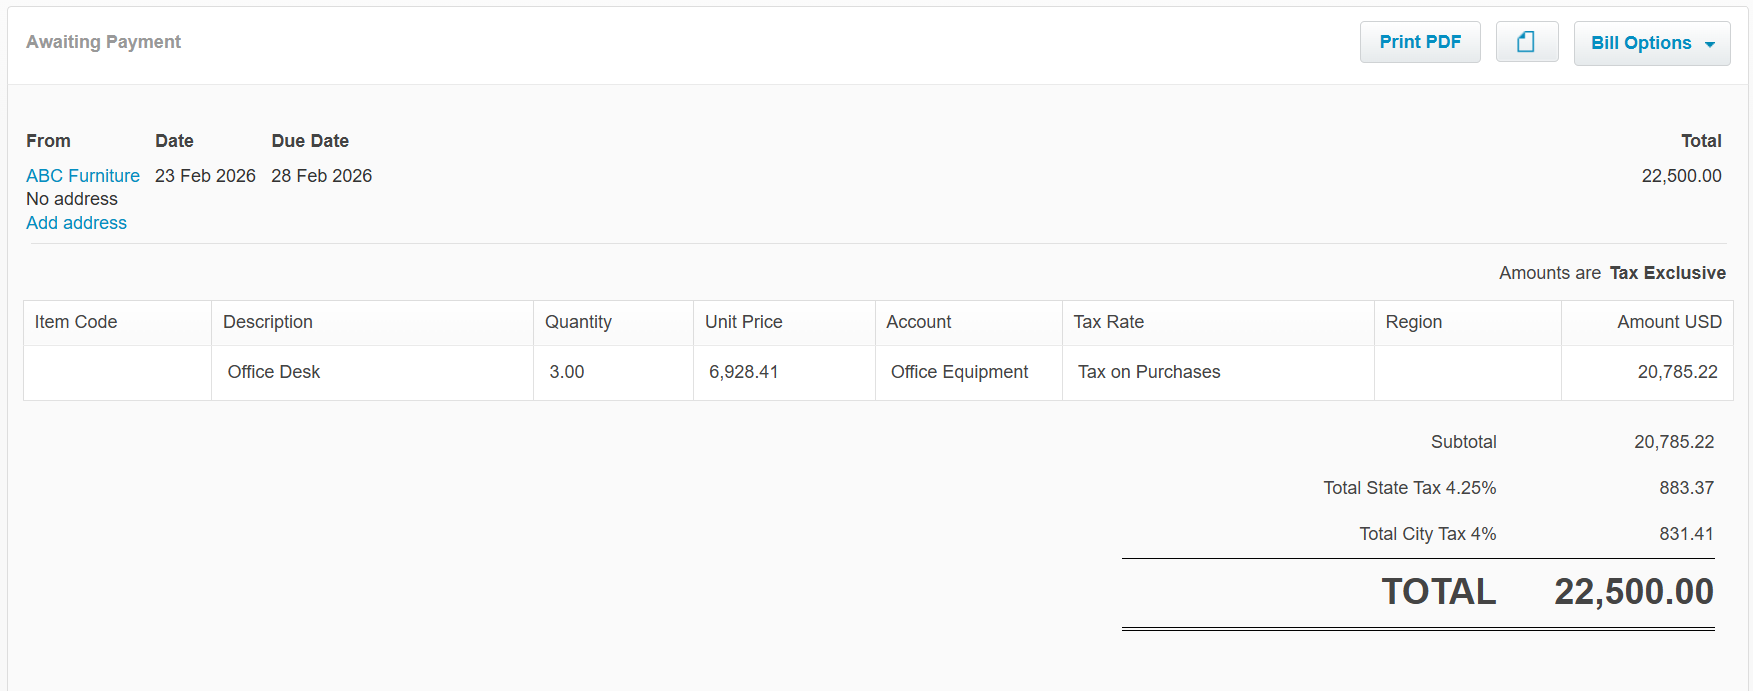Click the Quantity column header
The height and width of the screenshot is (691, 1753).
(x=578, y=322)
